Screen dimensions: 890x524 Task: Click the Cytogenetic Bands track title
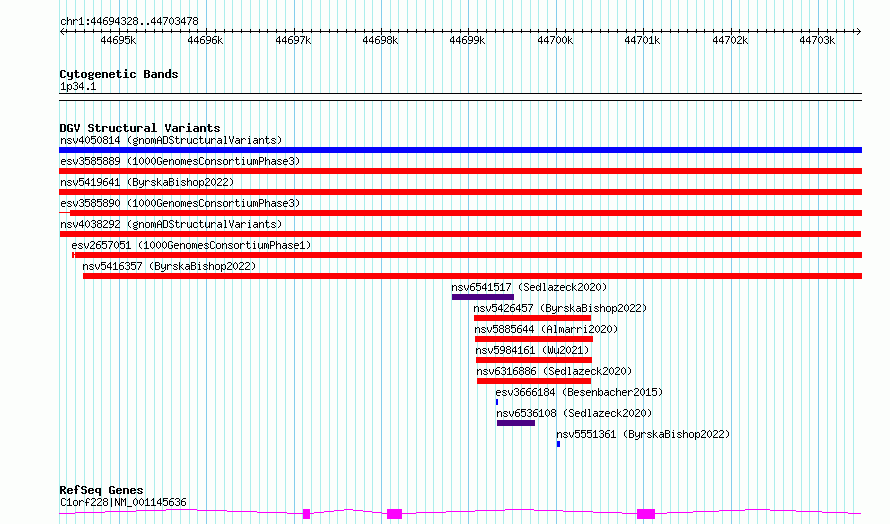point(119,74)
